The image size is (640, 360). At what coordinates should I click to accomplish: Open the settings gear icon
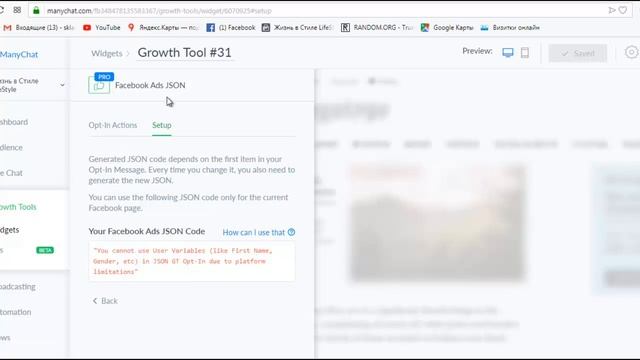pyautogui.click(x=631, y=52)
